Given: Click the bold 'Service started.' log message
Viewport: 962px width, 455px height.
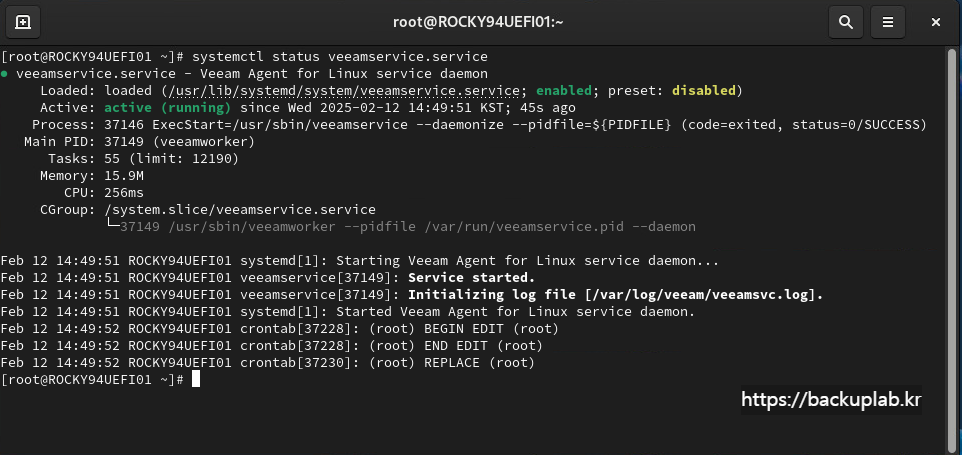Looking at the screenshot, I should pos(472,278).
